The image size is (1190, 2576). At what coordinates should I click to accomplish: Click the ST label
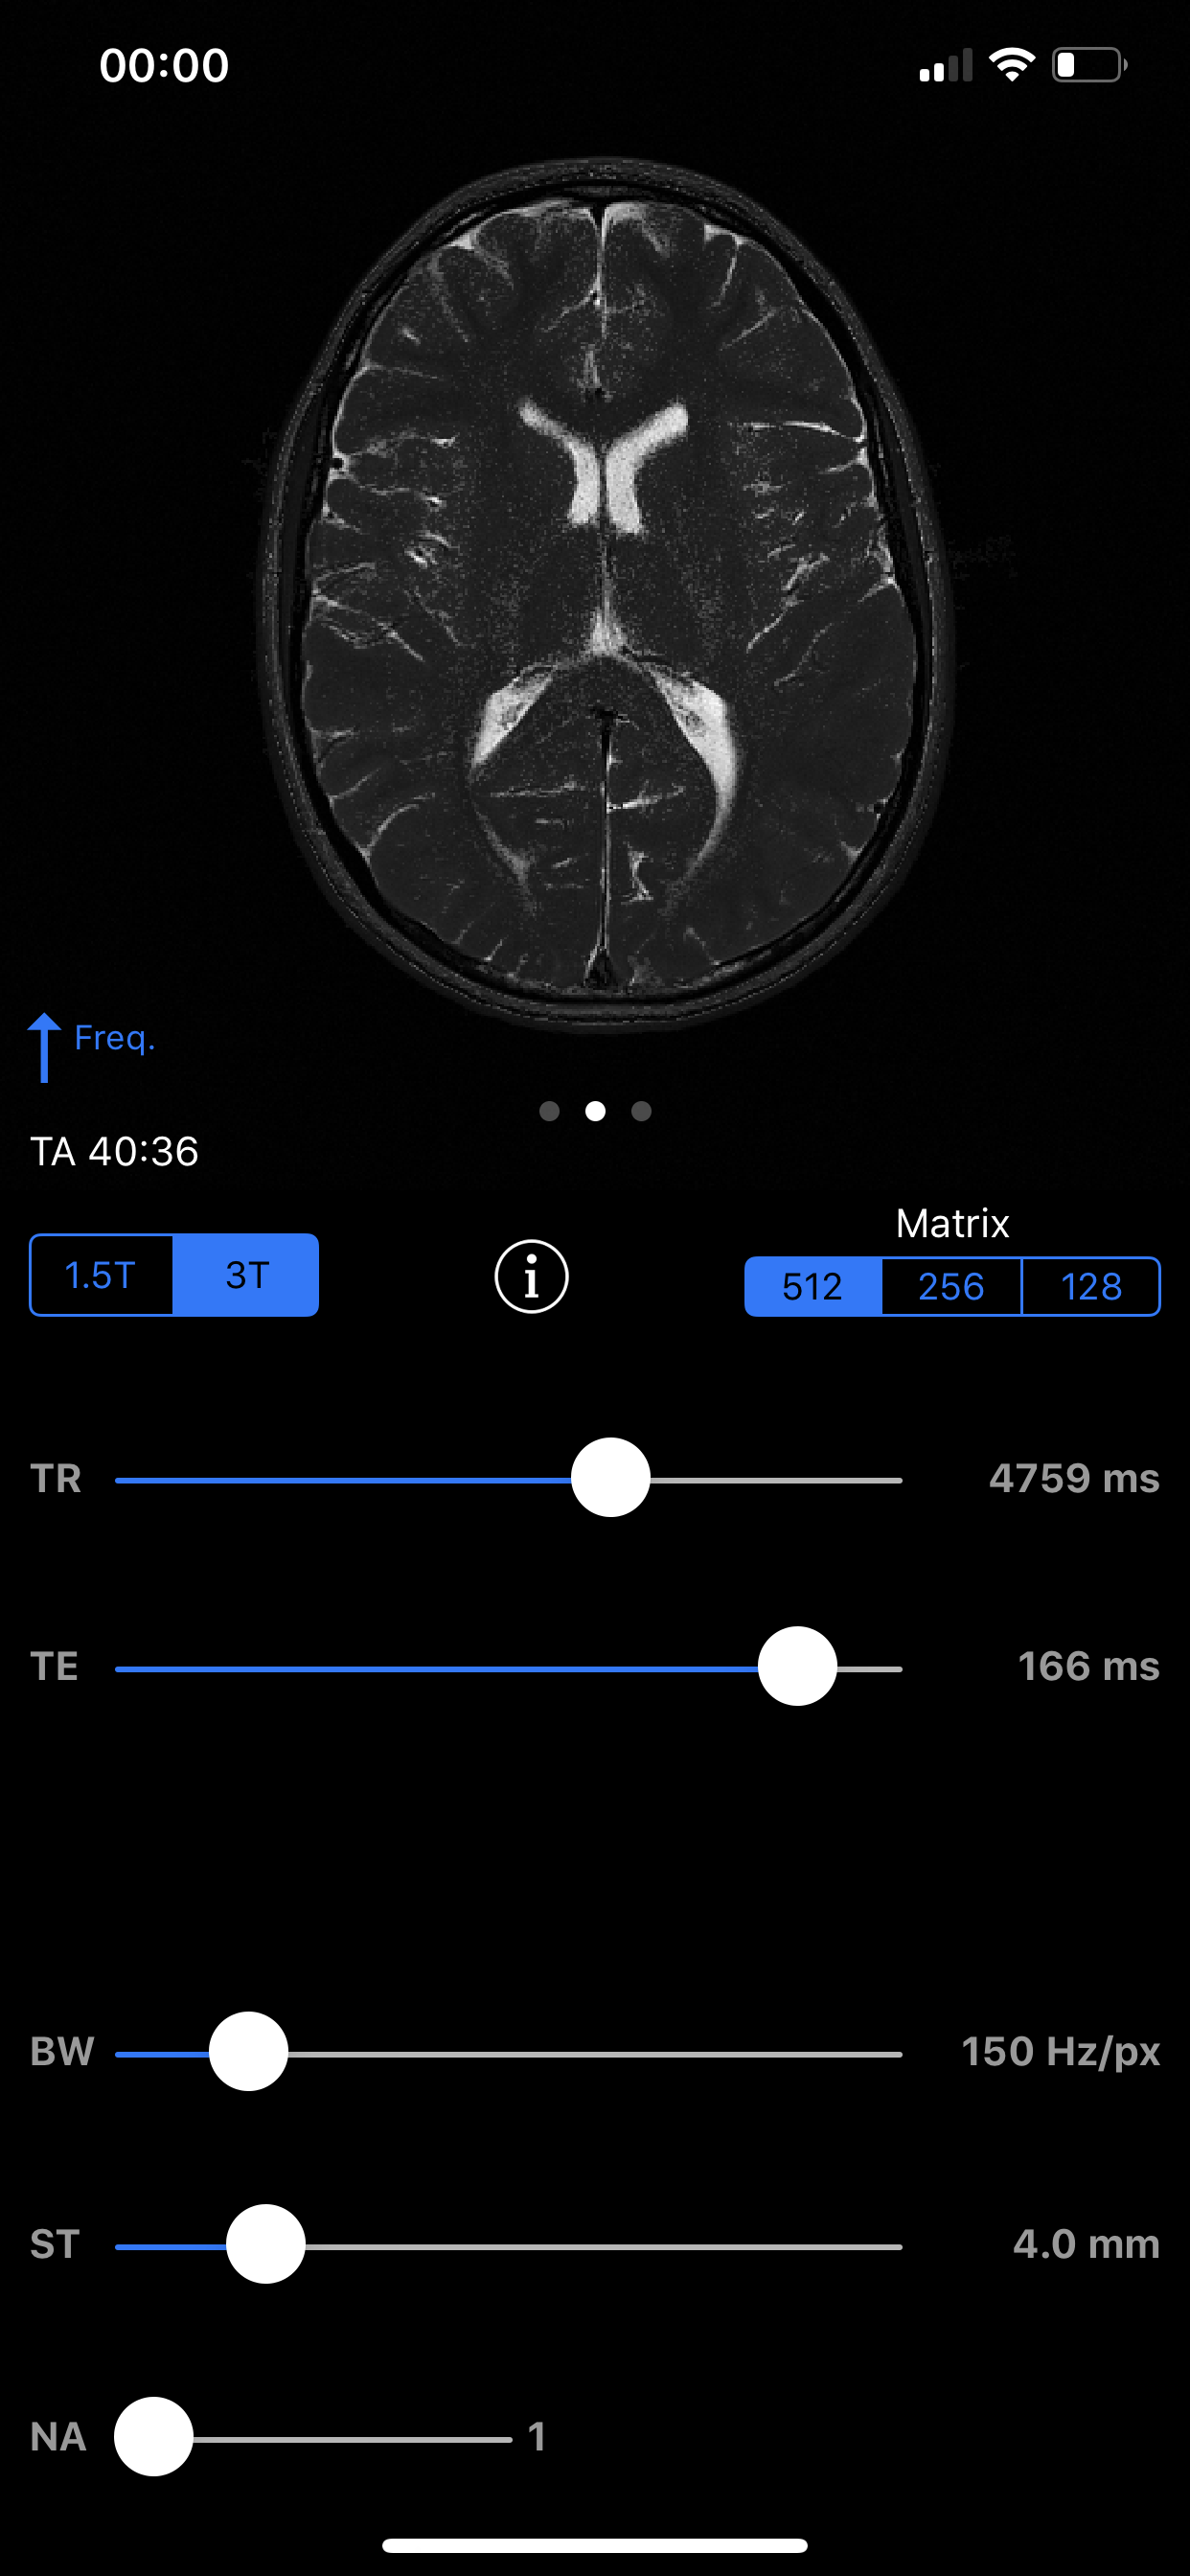54,2244
